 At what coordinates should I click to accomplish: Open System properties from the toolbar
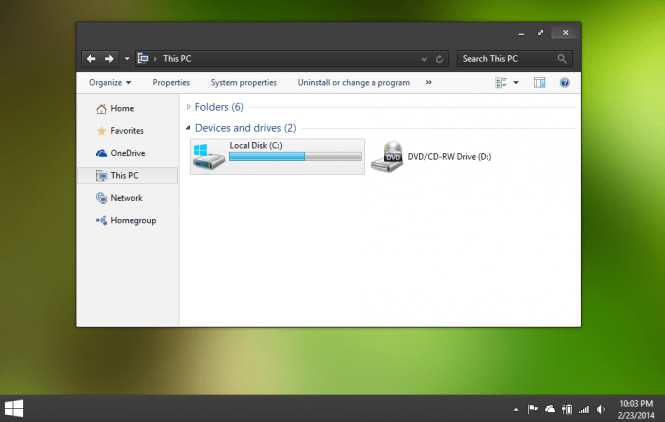pyautogui.click(x=243, y=83)
